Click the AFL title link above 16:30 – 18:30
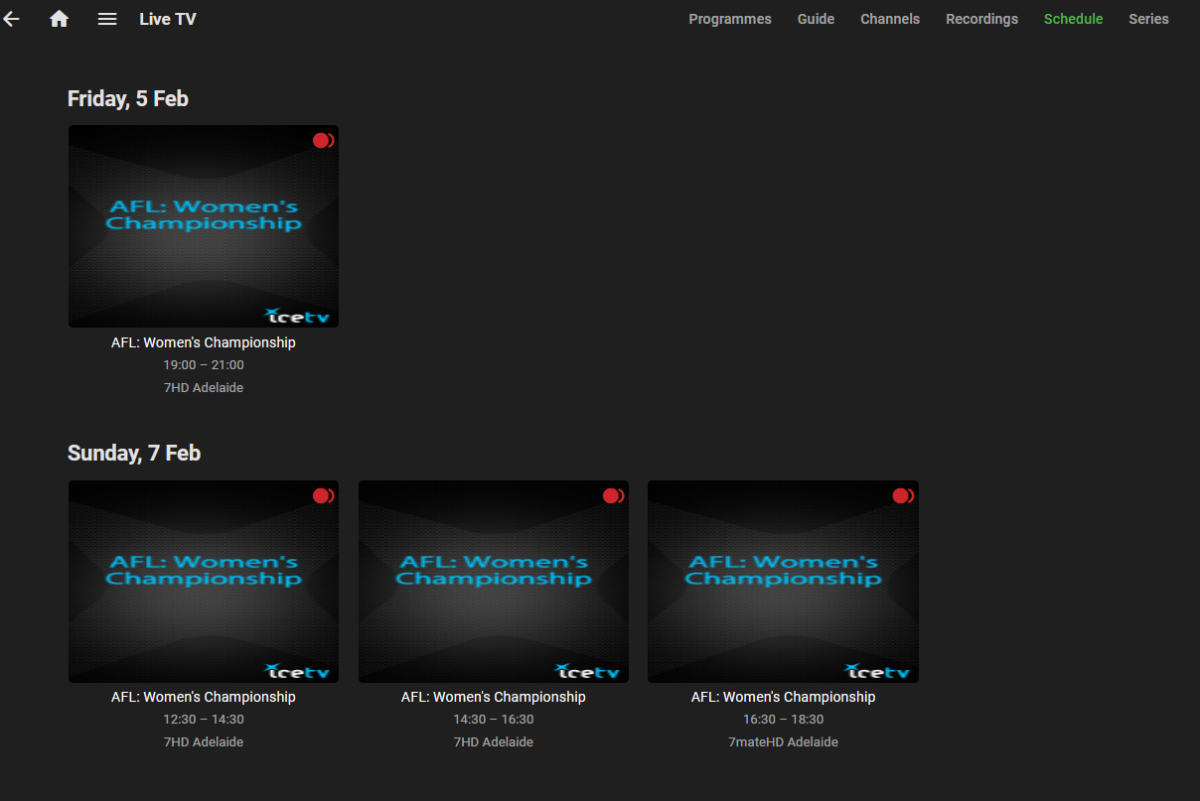Image resolution: width=1200 pixels, height=801 pixels. 783,697
